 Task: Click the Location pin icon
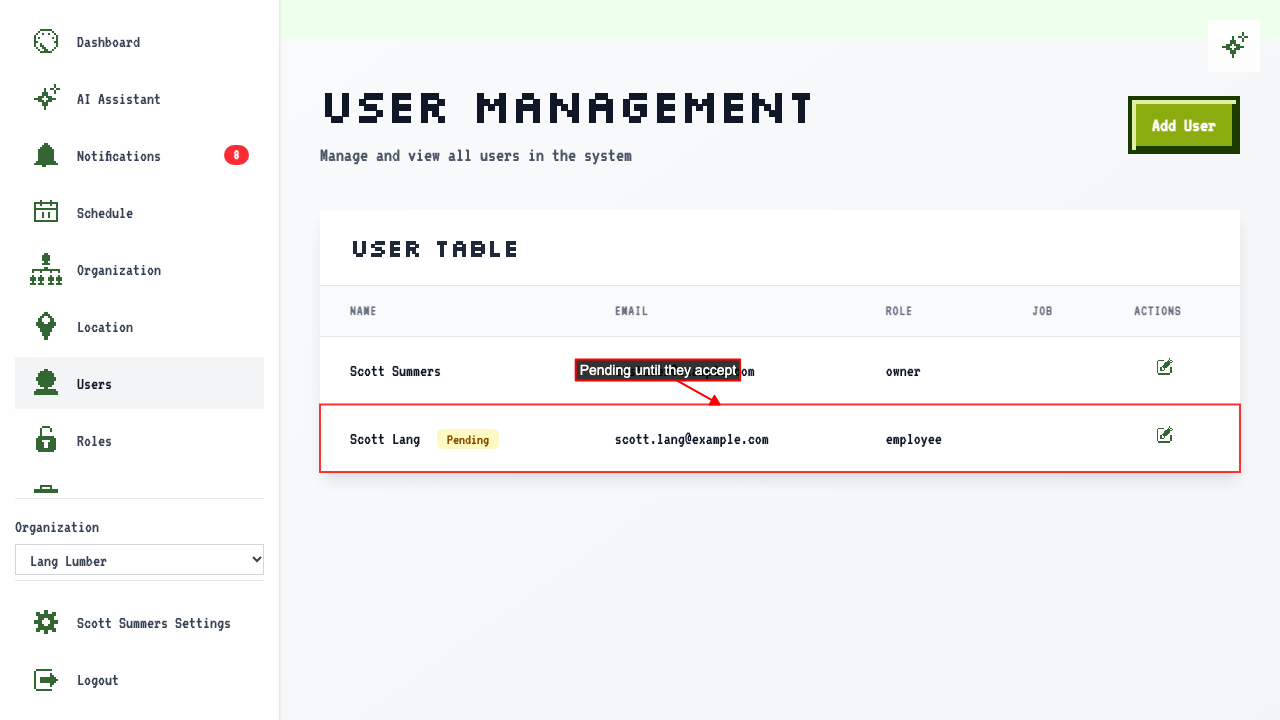point(46,327)
